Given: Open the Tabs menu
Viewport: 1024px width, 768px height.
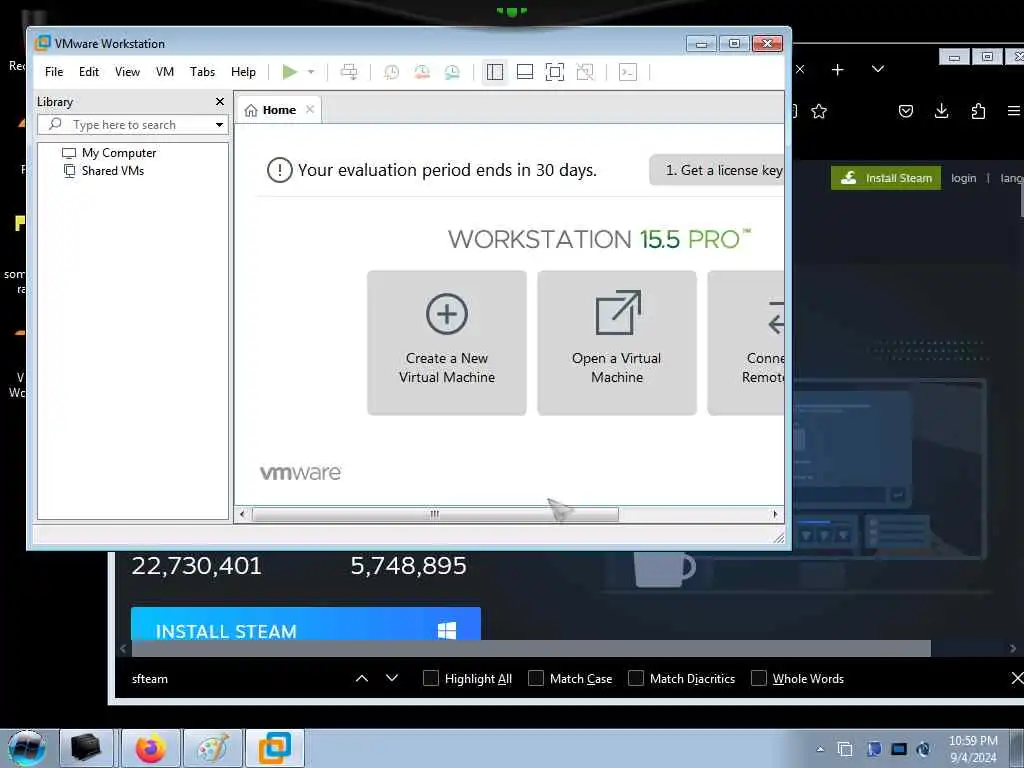Looking at the screenshot, I should pyautogui.click(x=202, y=72).
